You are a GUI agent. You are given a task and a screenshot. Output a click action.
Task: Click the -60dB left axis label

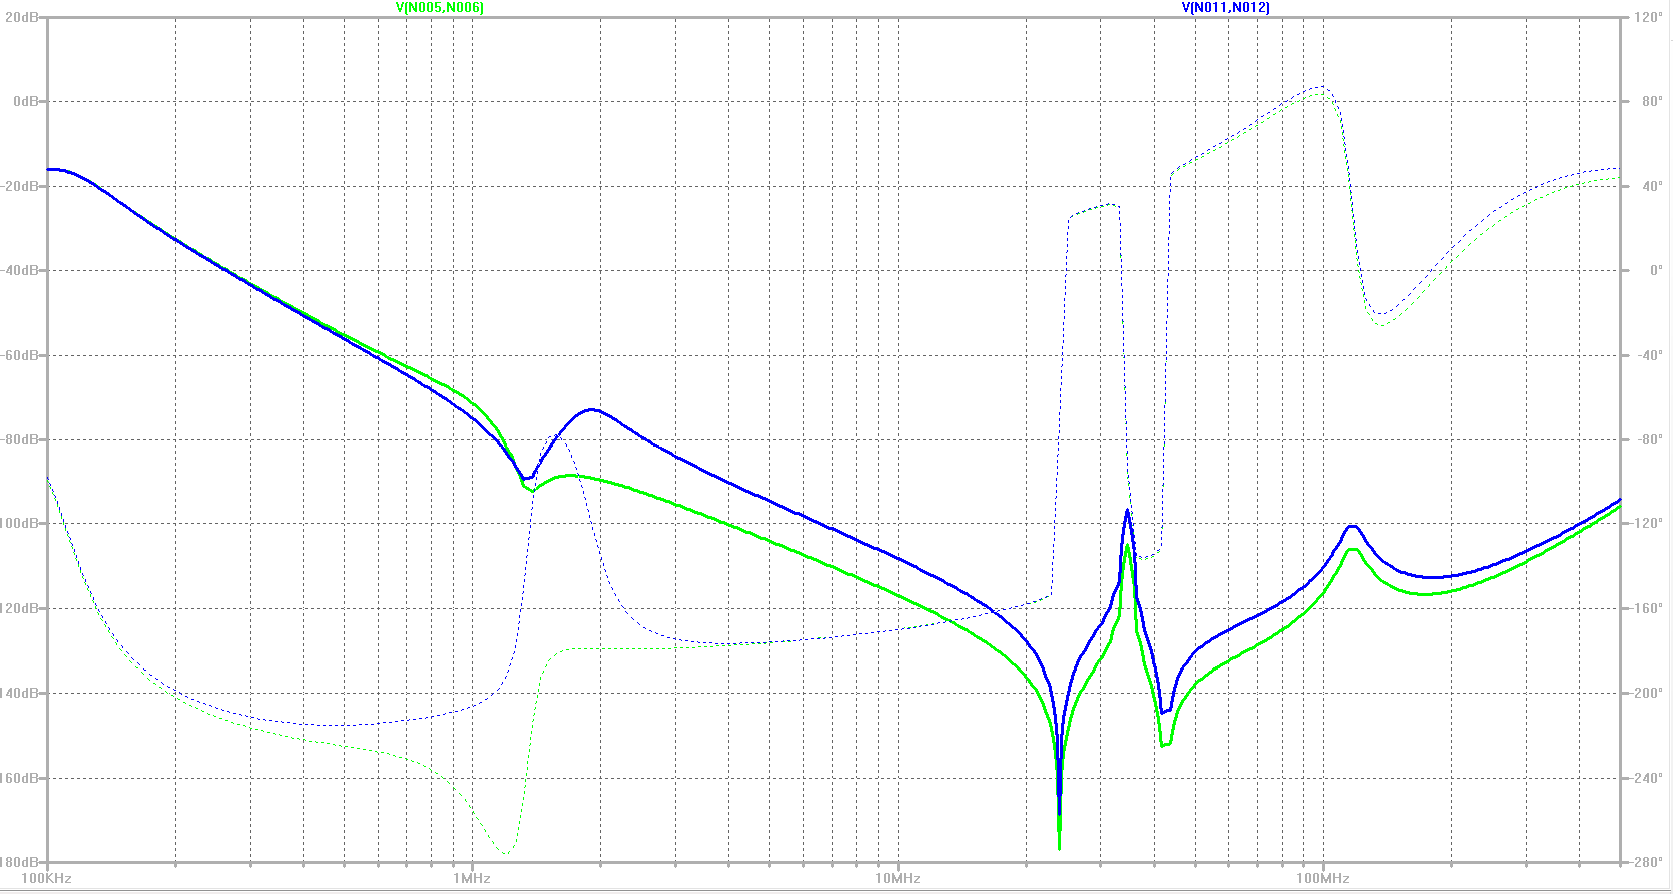21,355
